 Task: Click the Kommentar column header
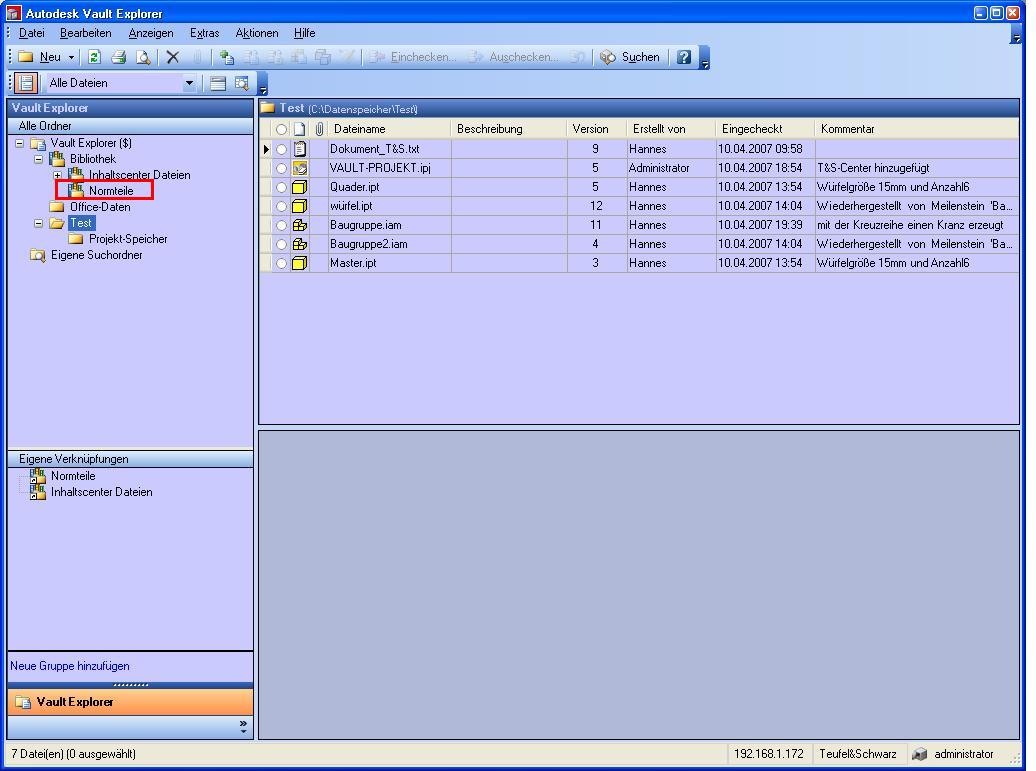pos(916,129)
